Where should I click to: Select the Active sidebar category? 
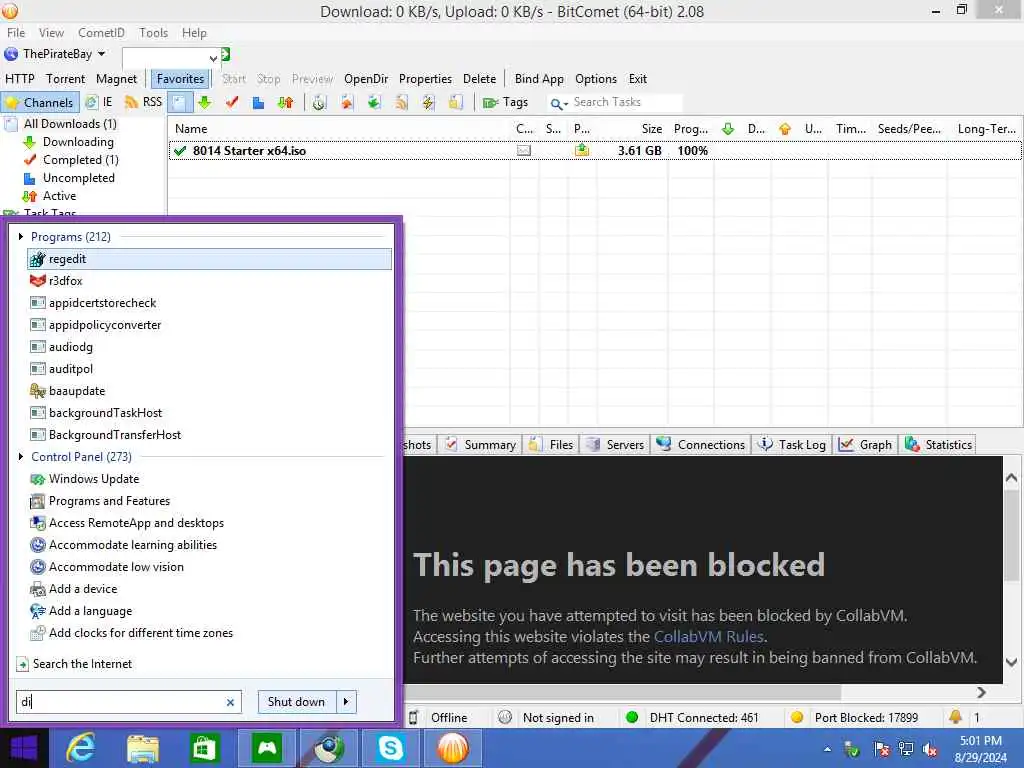(59, 196)
